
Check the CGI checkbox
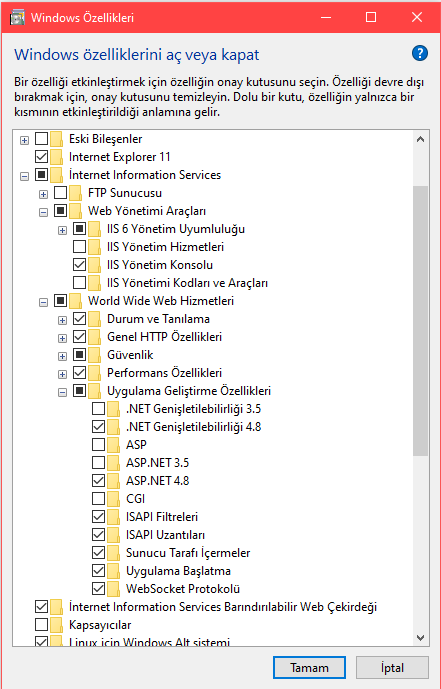tap(98, 499)
